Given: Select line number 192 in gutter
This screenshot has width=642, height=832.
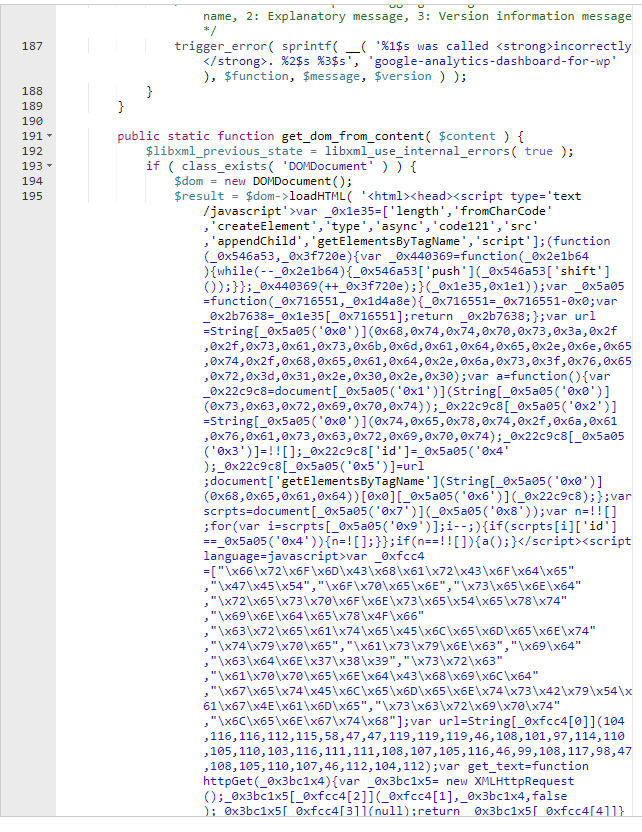Looking at the screenshot, I should 32,151.
